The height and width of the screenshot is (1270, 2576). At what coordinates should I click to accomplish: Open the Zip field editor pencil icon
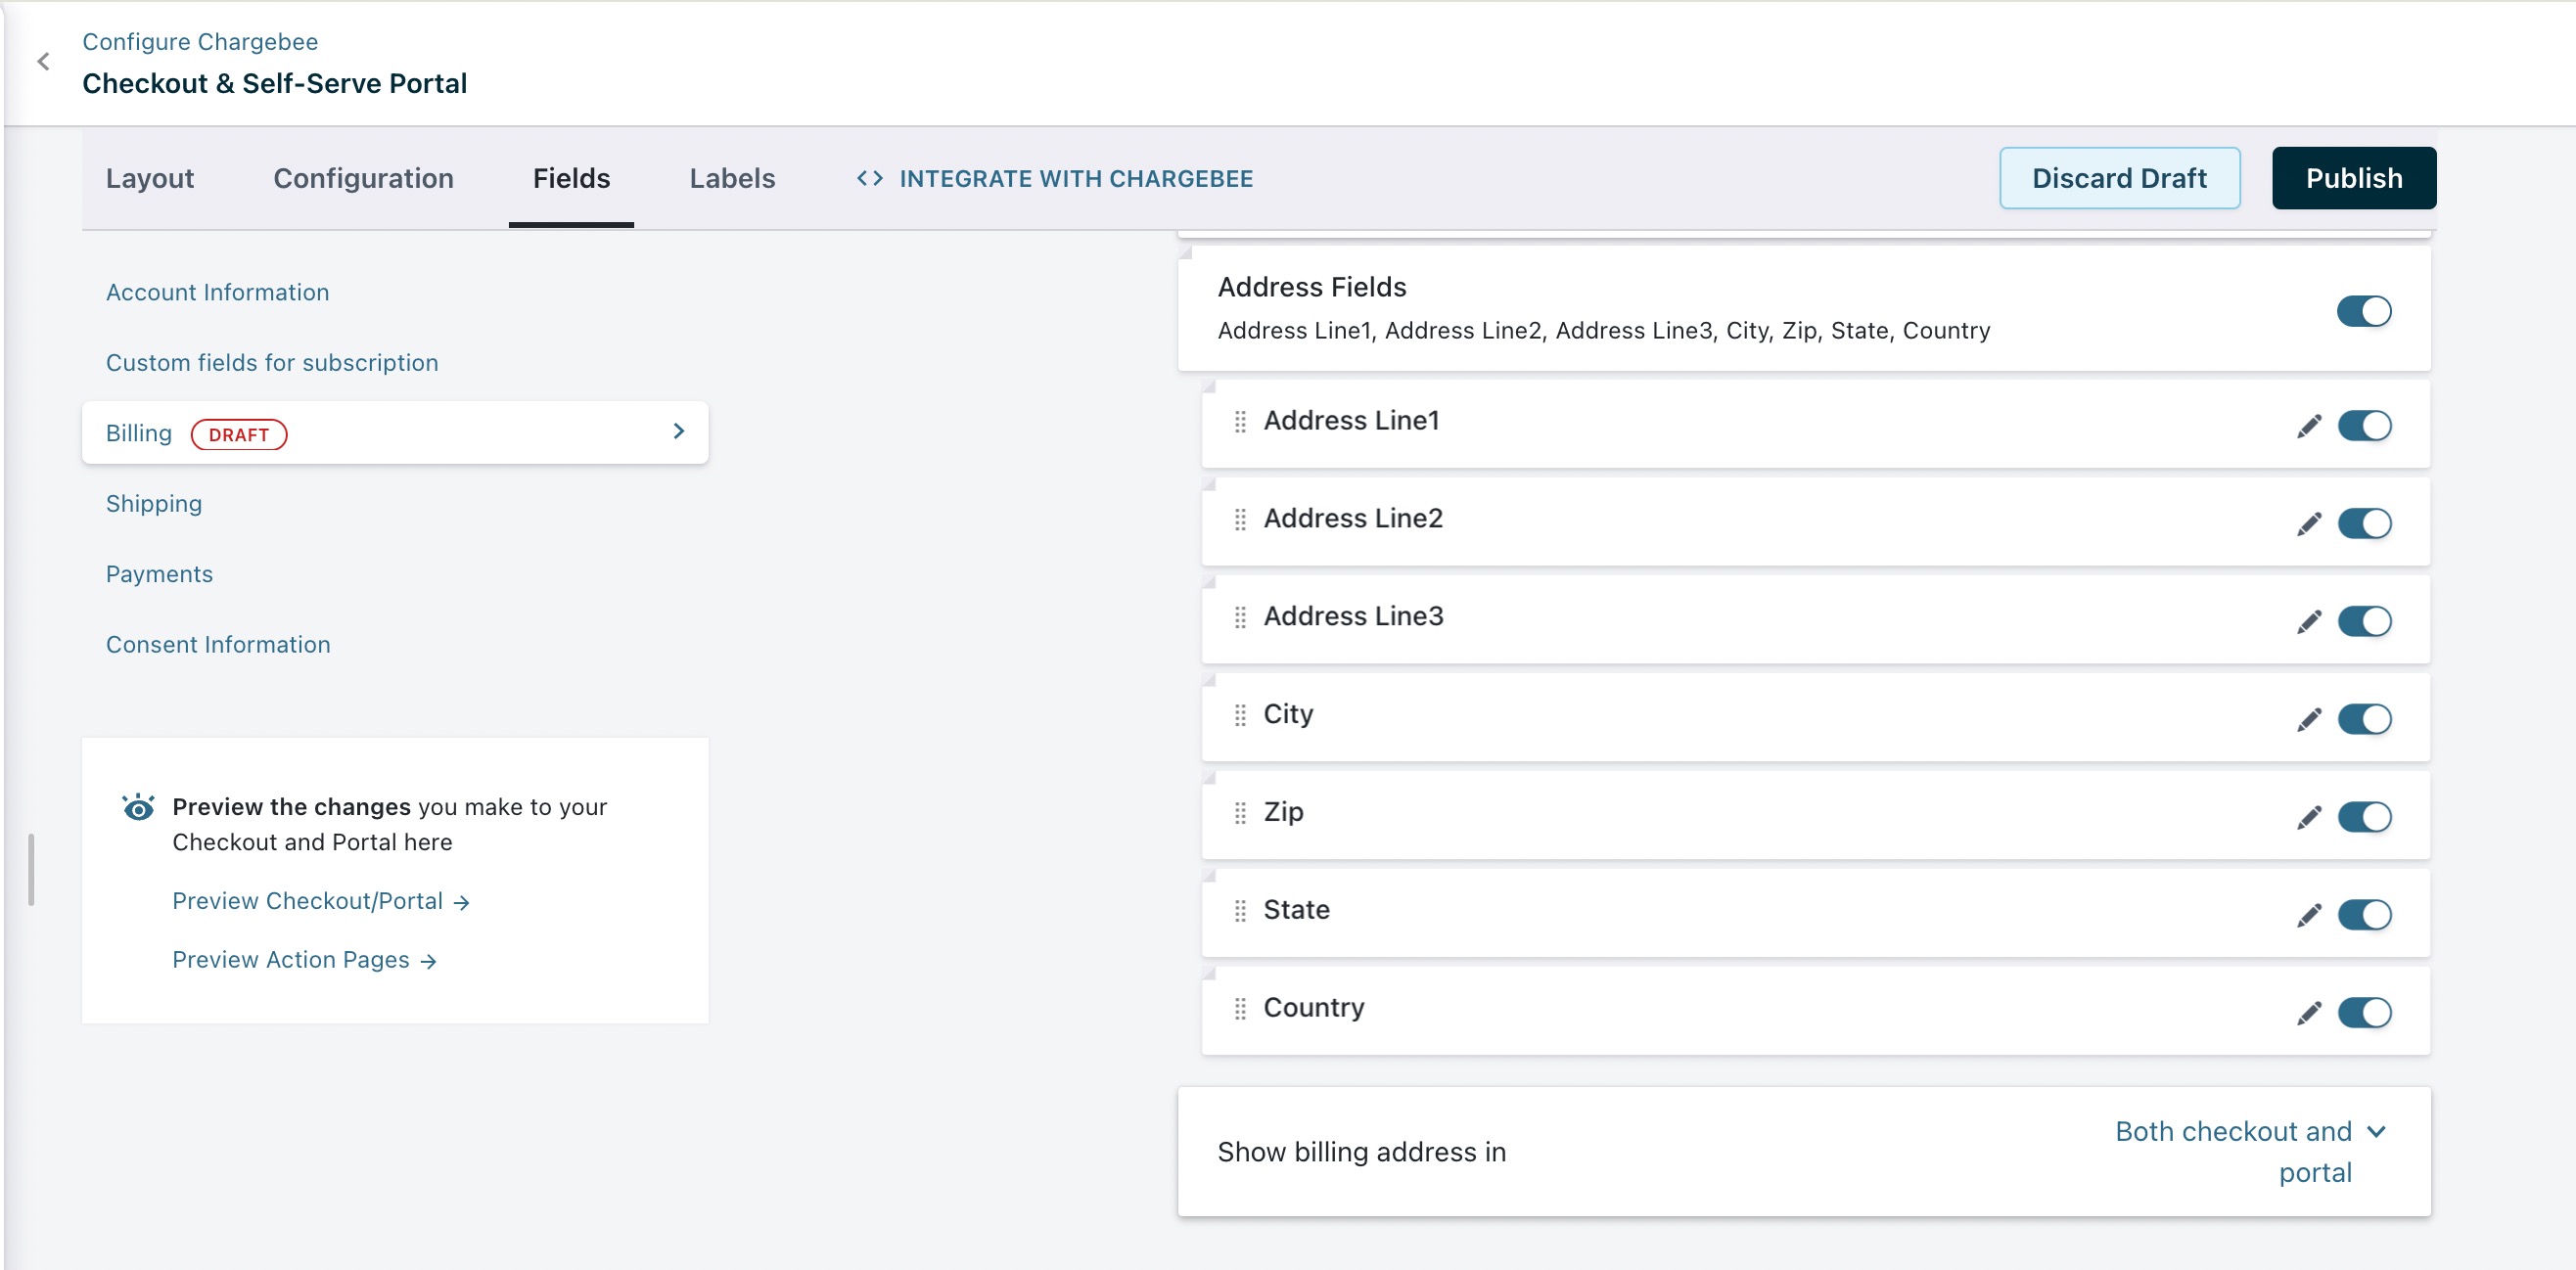click(2308, 818)
